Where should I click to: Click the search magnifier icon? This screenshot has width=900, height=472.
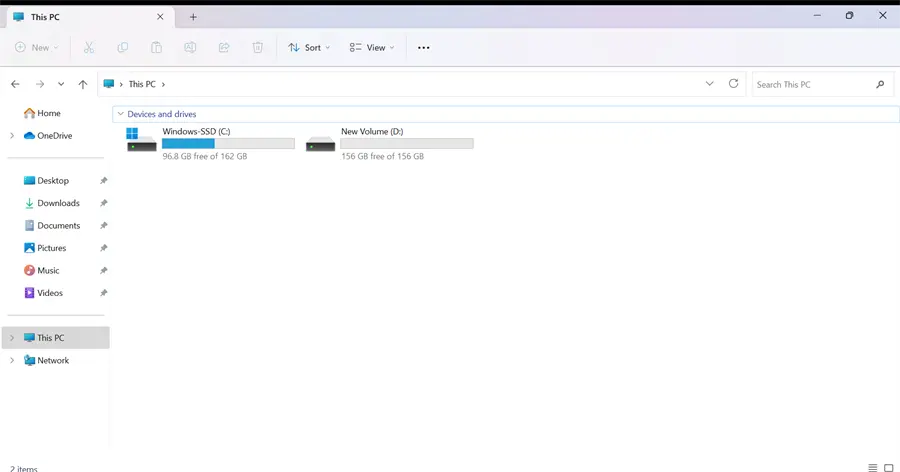[880, 84]
